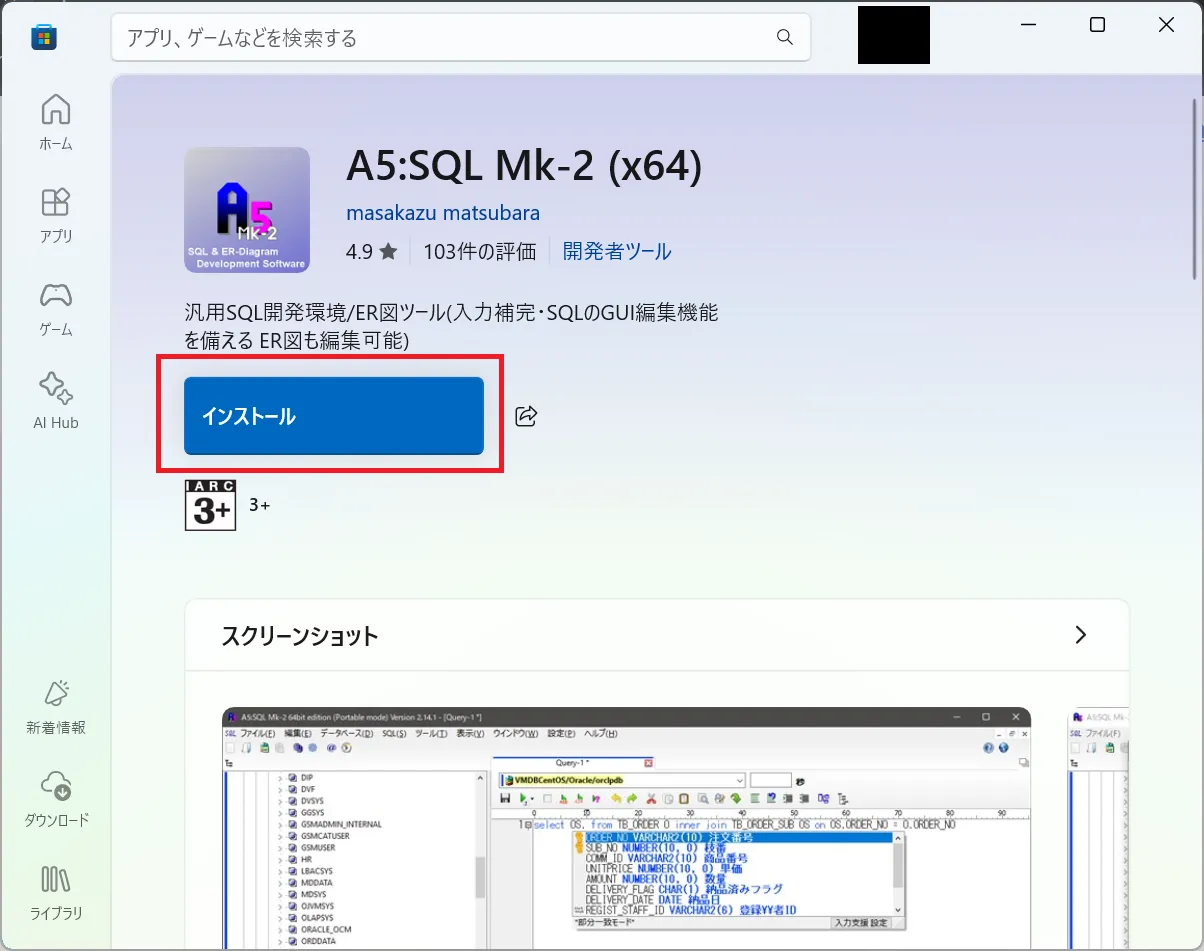Click the 3+ age rating text

tap(259, 505)
